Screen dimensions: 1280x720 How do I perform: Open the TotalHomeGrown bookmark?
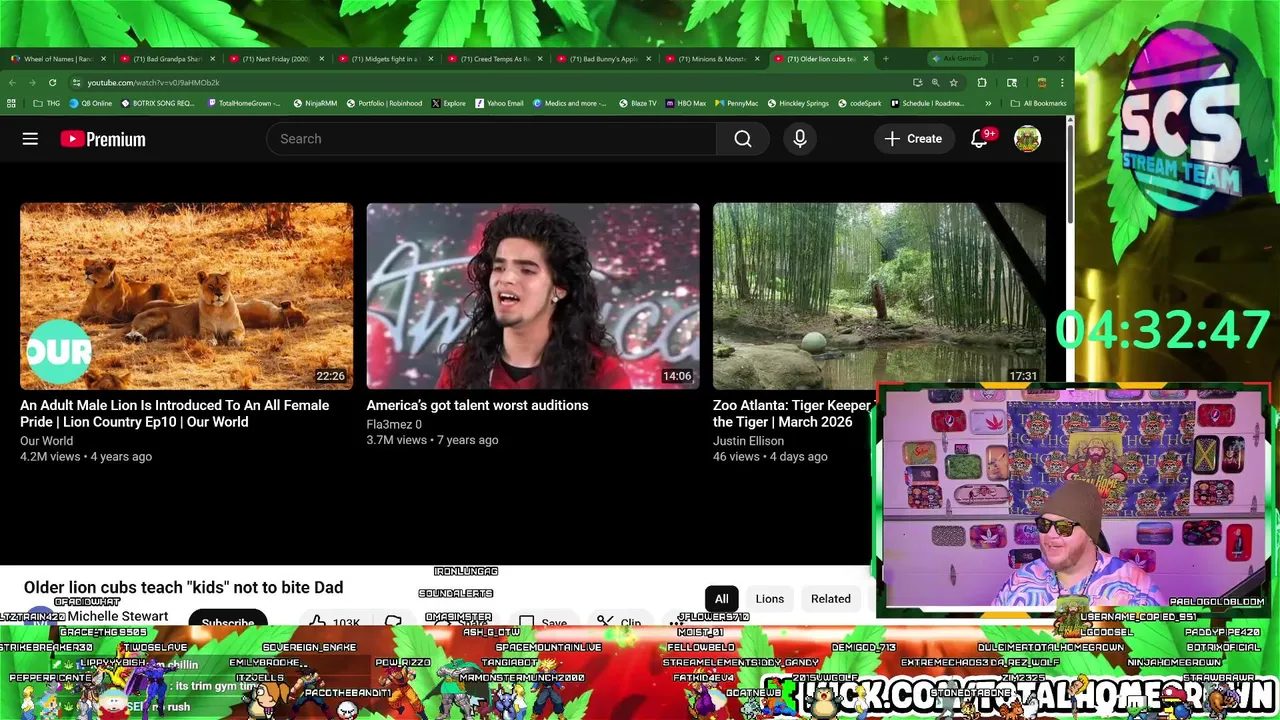click(x=244, y=103)
